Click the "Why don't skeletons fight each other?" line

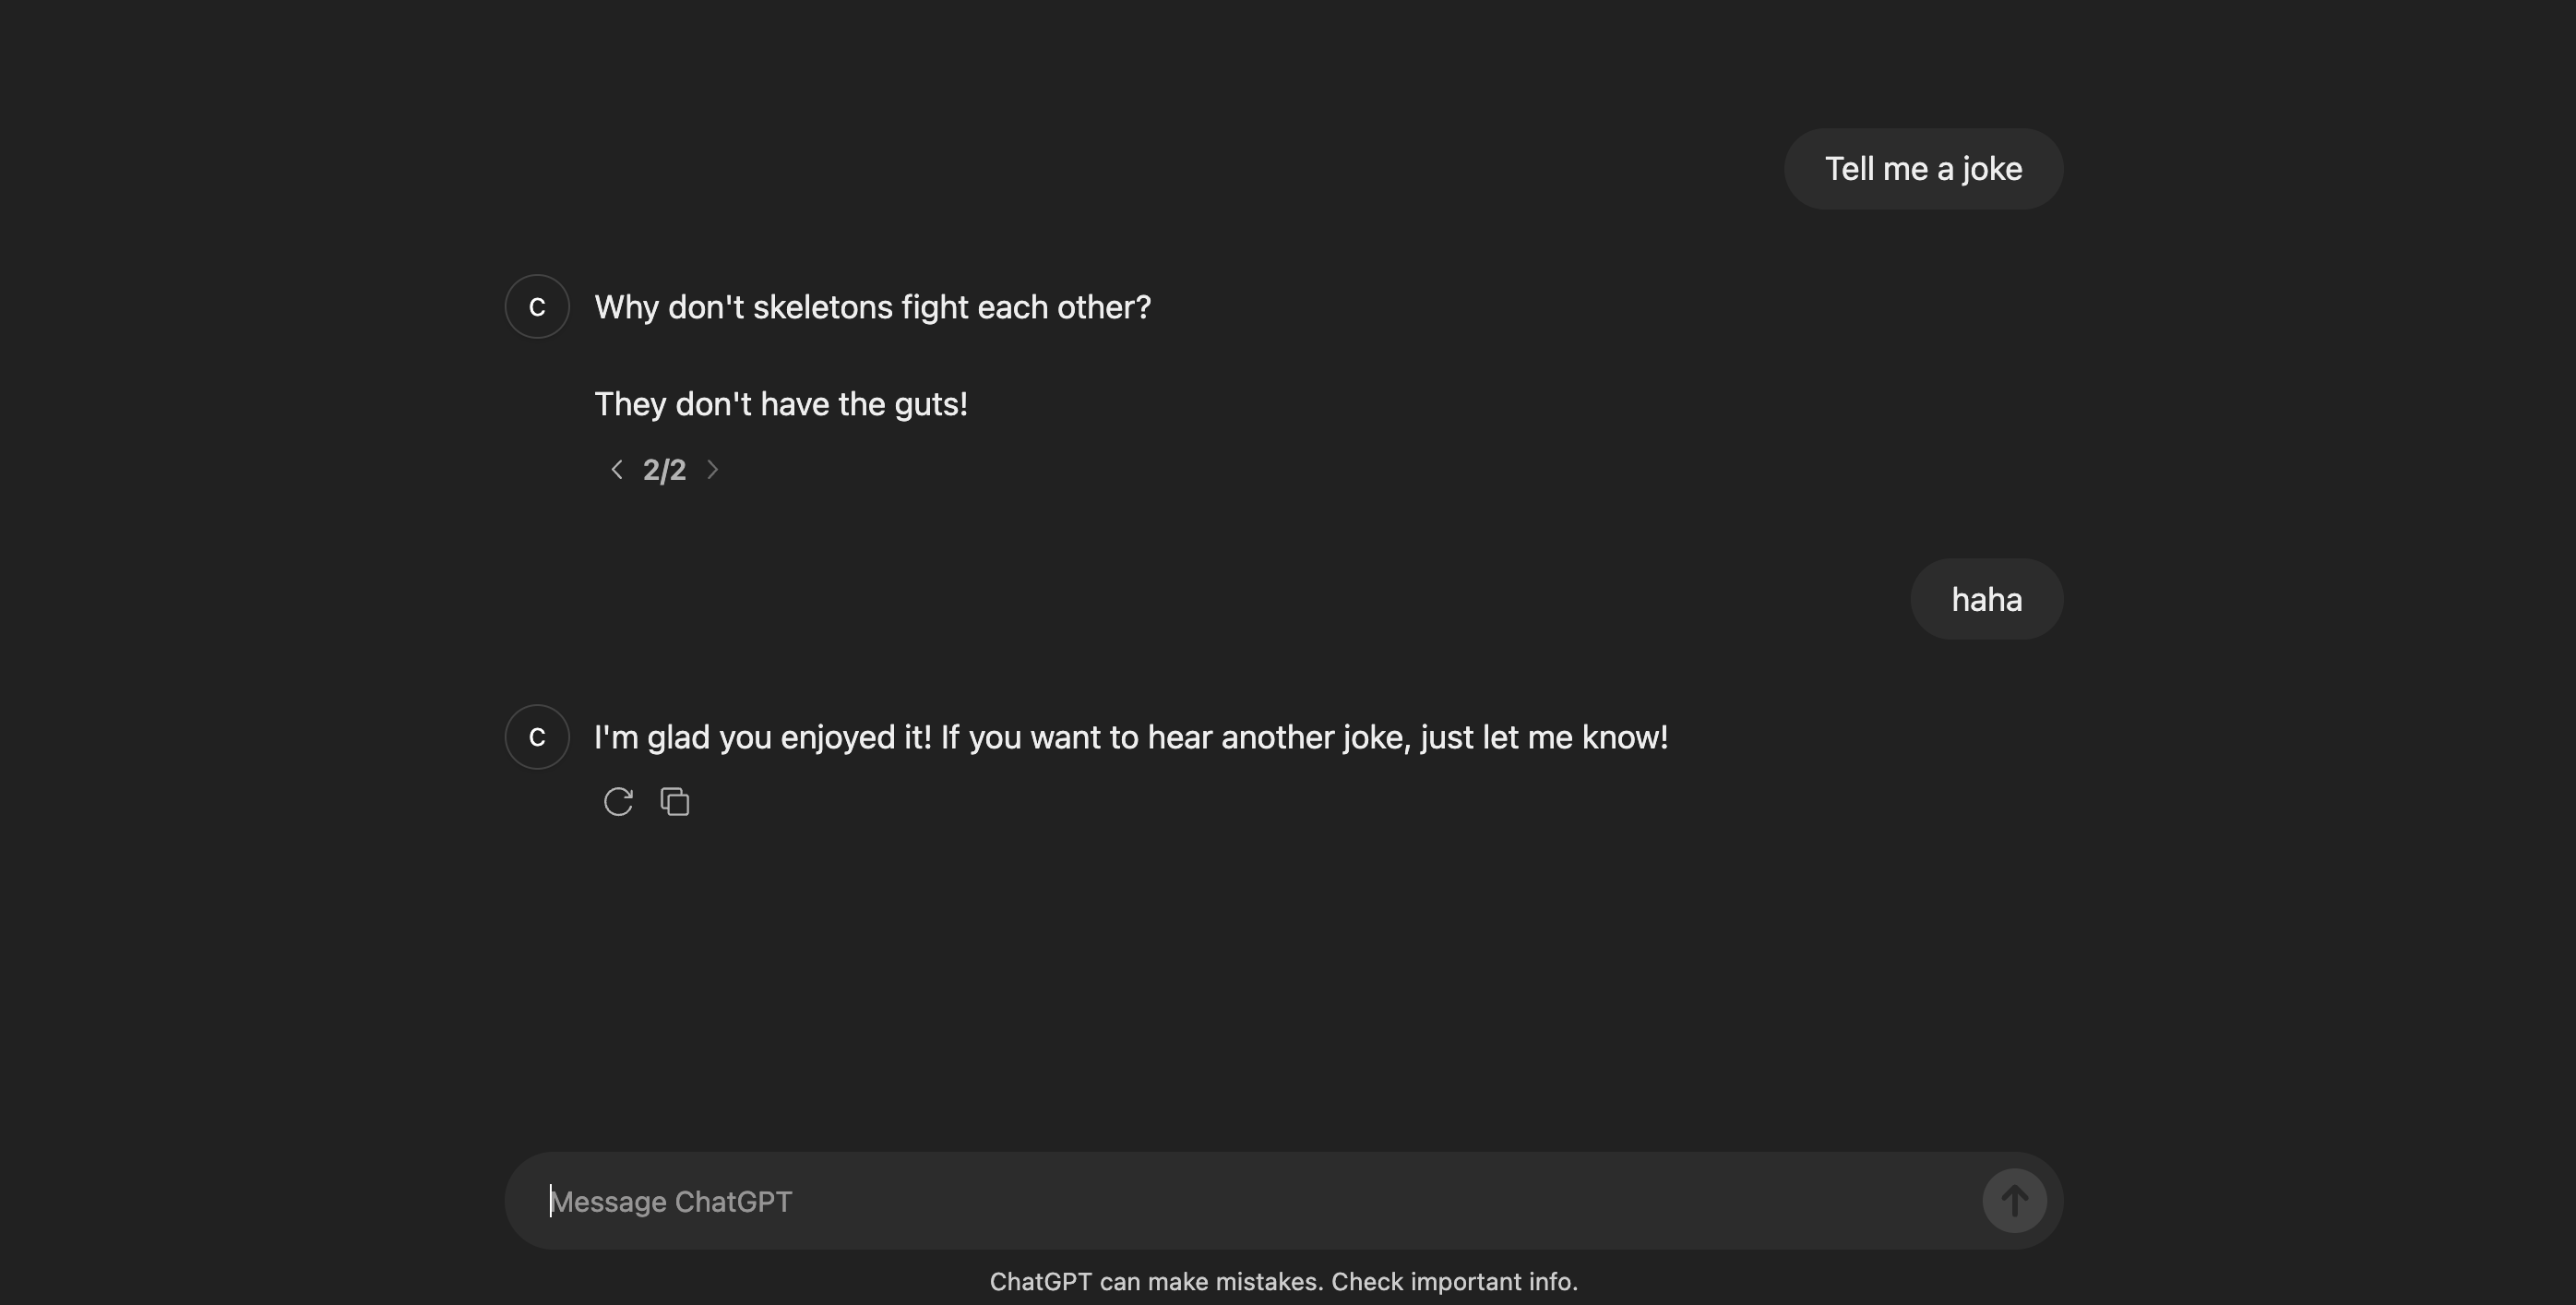coord(872,307)
